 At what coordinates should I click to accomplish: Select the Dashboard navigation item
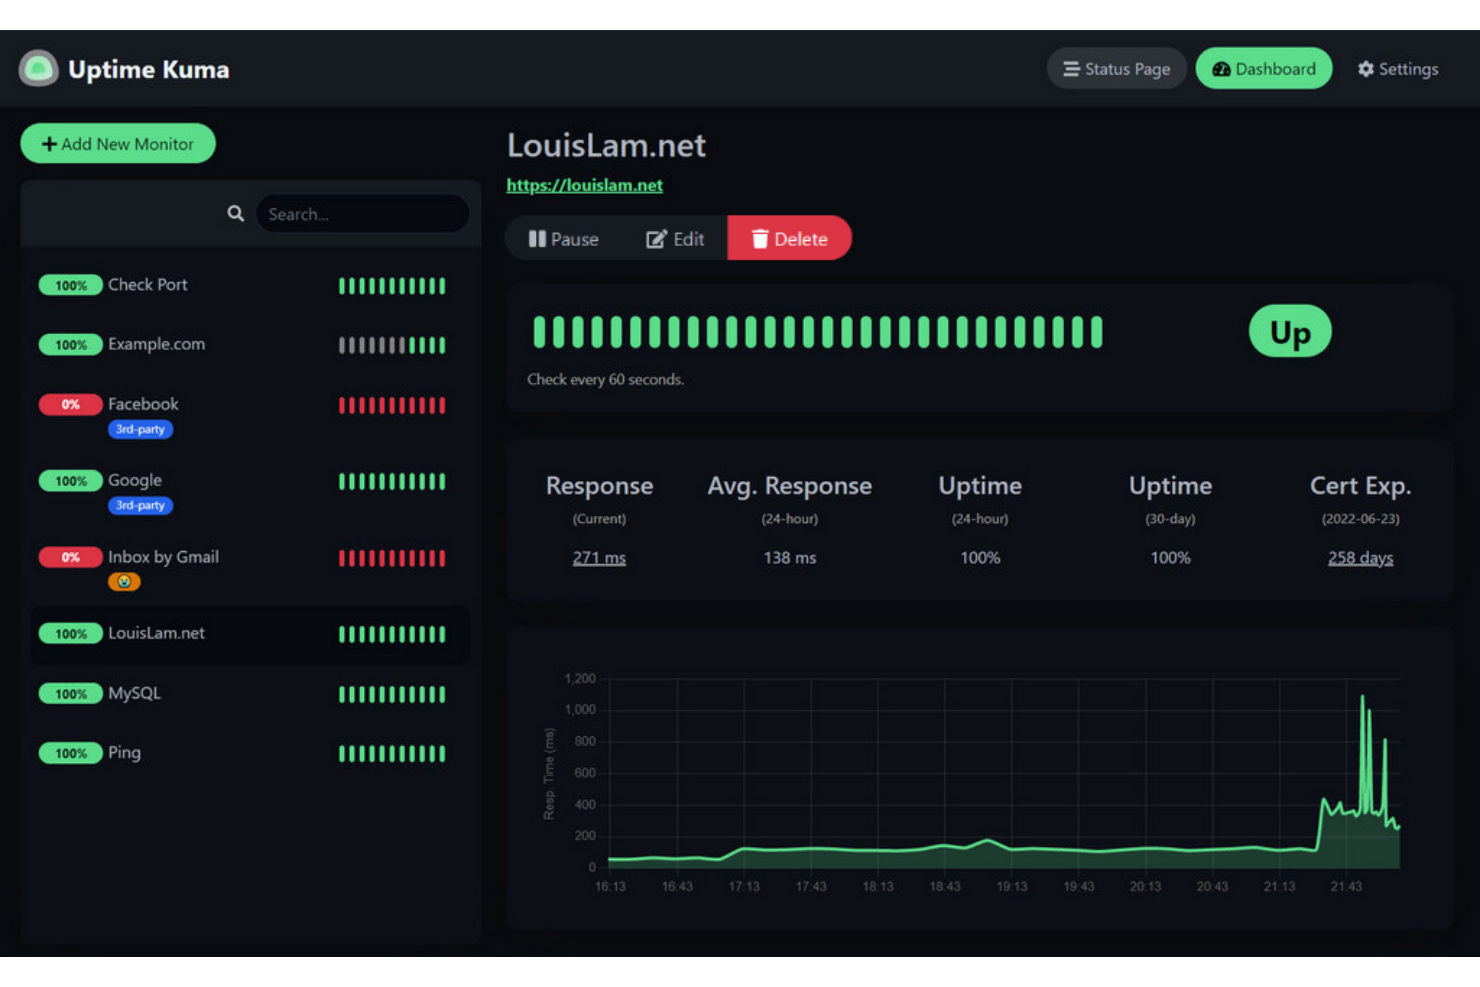(x=1263, y=68)
